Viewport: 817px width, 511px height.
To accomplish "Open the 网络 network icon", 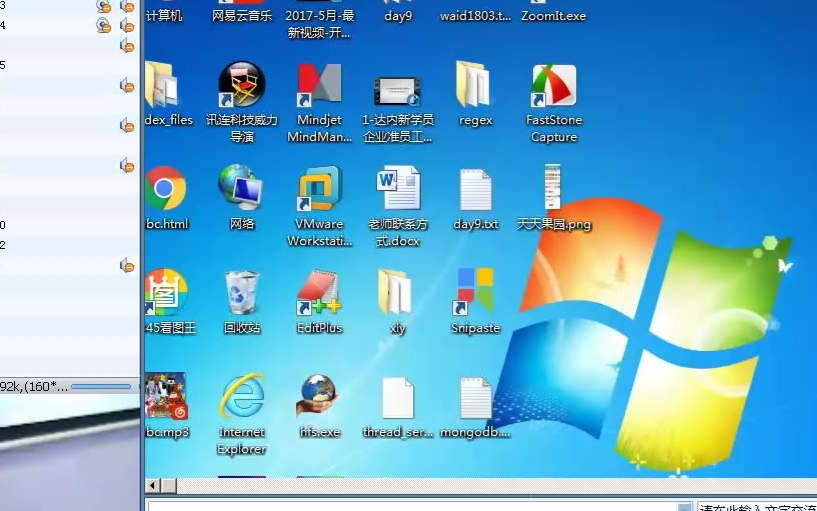I will 241,188.
